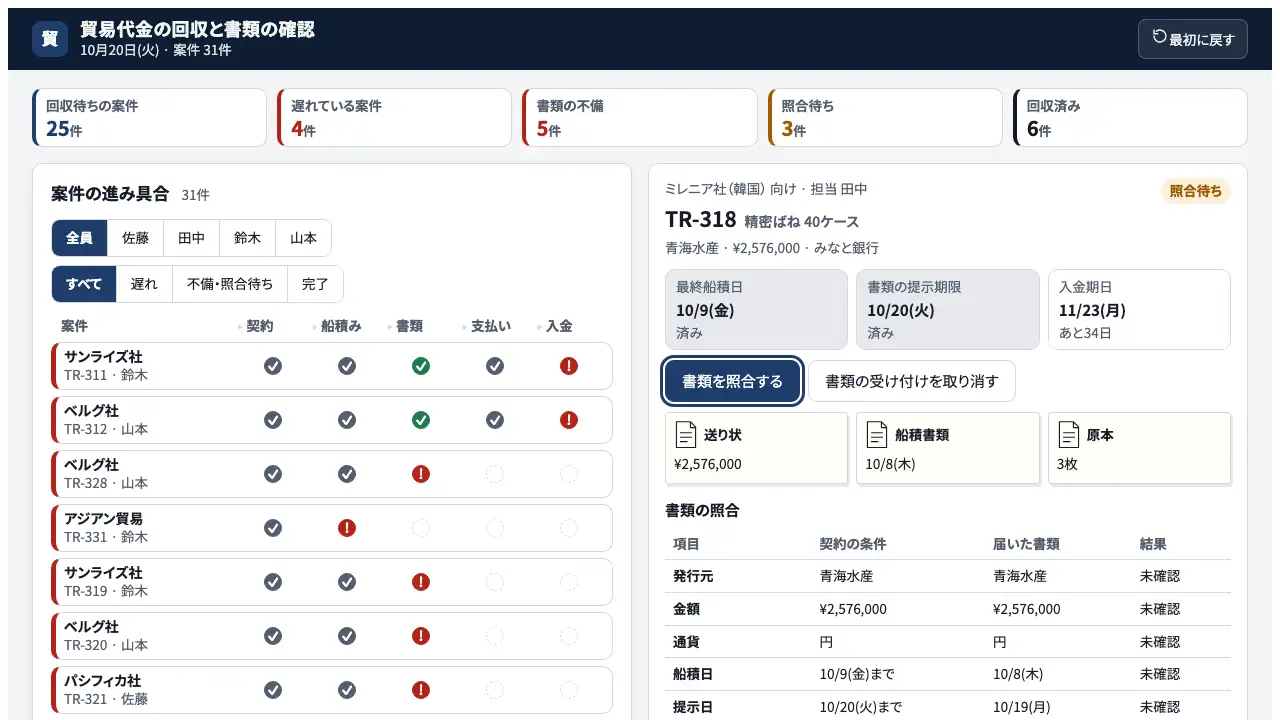Click 原本 document icon card
The image size is (1280, 720).
pyautogui.click(x=1139, y=449)
